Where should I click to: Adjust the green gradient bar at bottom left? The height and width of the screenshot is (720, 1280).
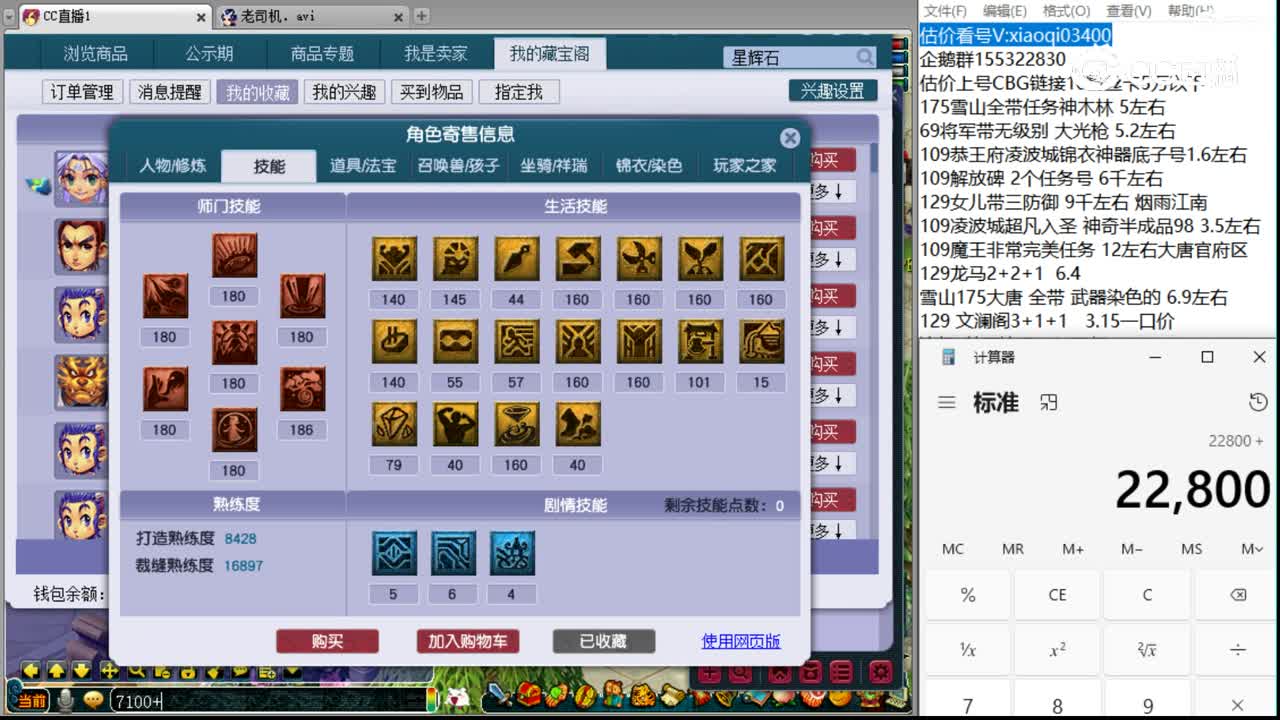(x=432, y=700)
